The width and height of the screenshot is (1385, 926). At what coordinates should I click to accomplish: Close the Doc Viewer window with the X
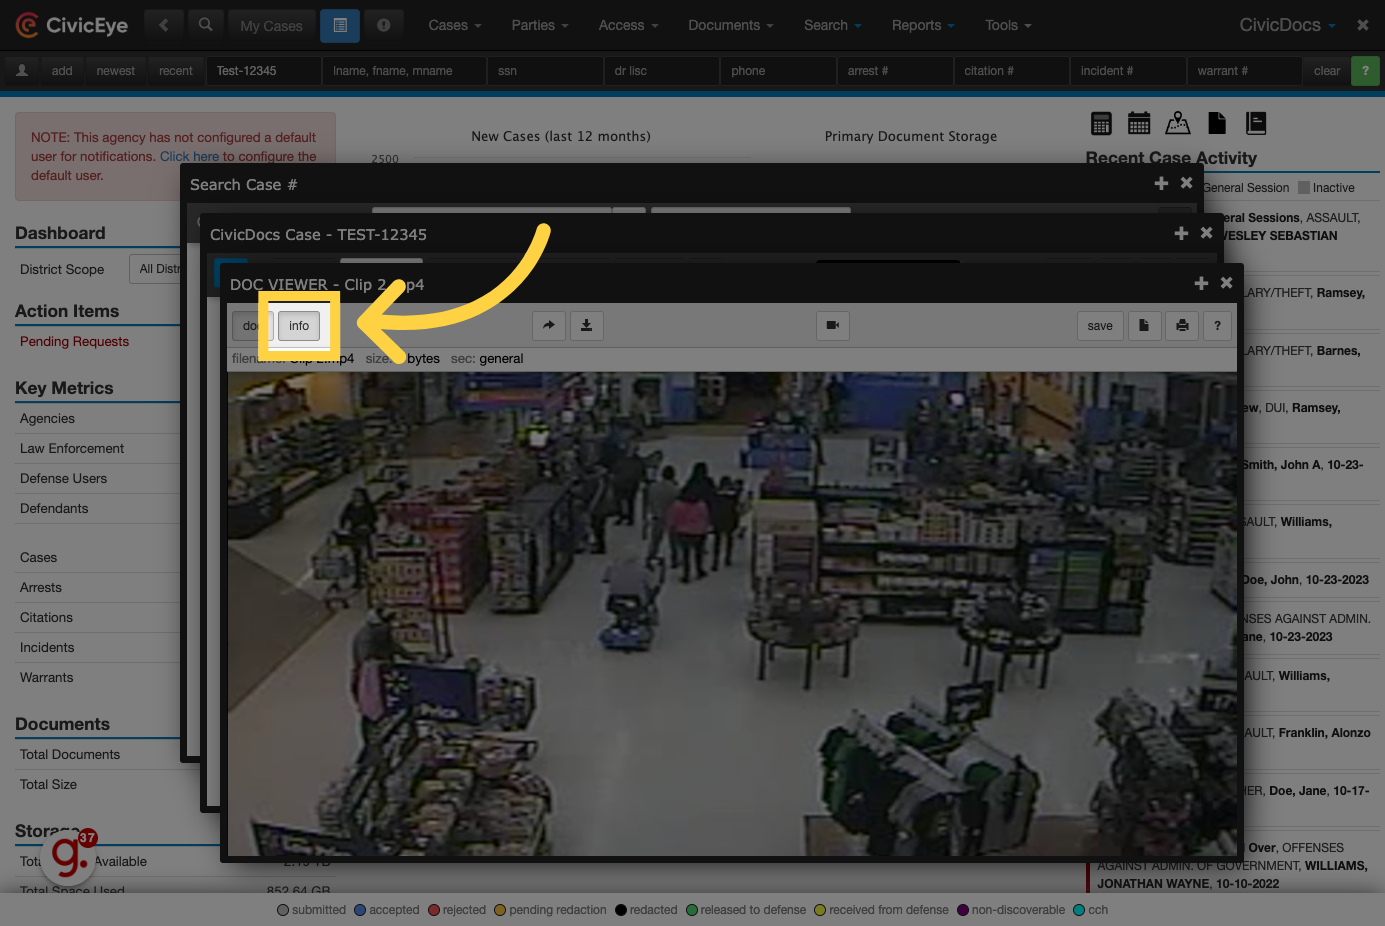1226,283
